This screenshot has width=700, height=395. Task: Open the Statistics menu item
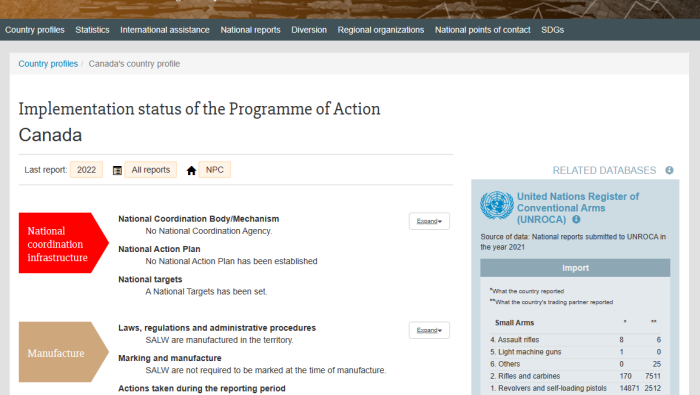(x=92, y=30)
